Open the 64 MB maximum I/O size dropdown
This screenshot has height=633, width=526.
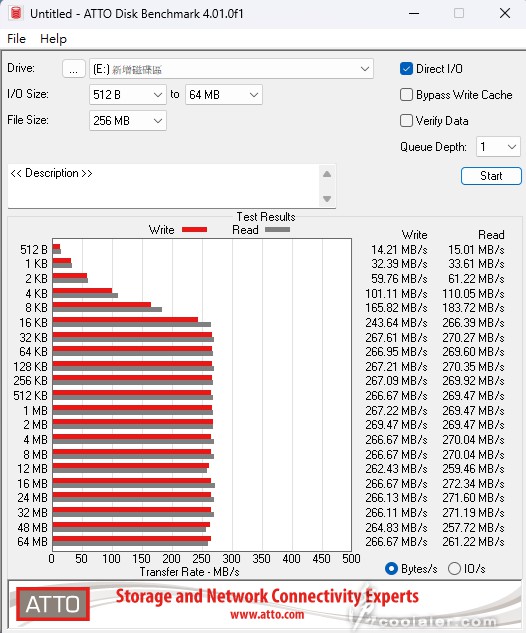224,95
